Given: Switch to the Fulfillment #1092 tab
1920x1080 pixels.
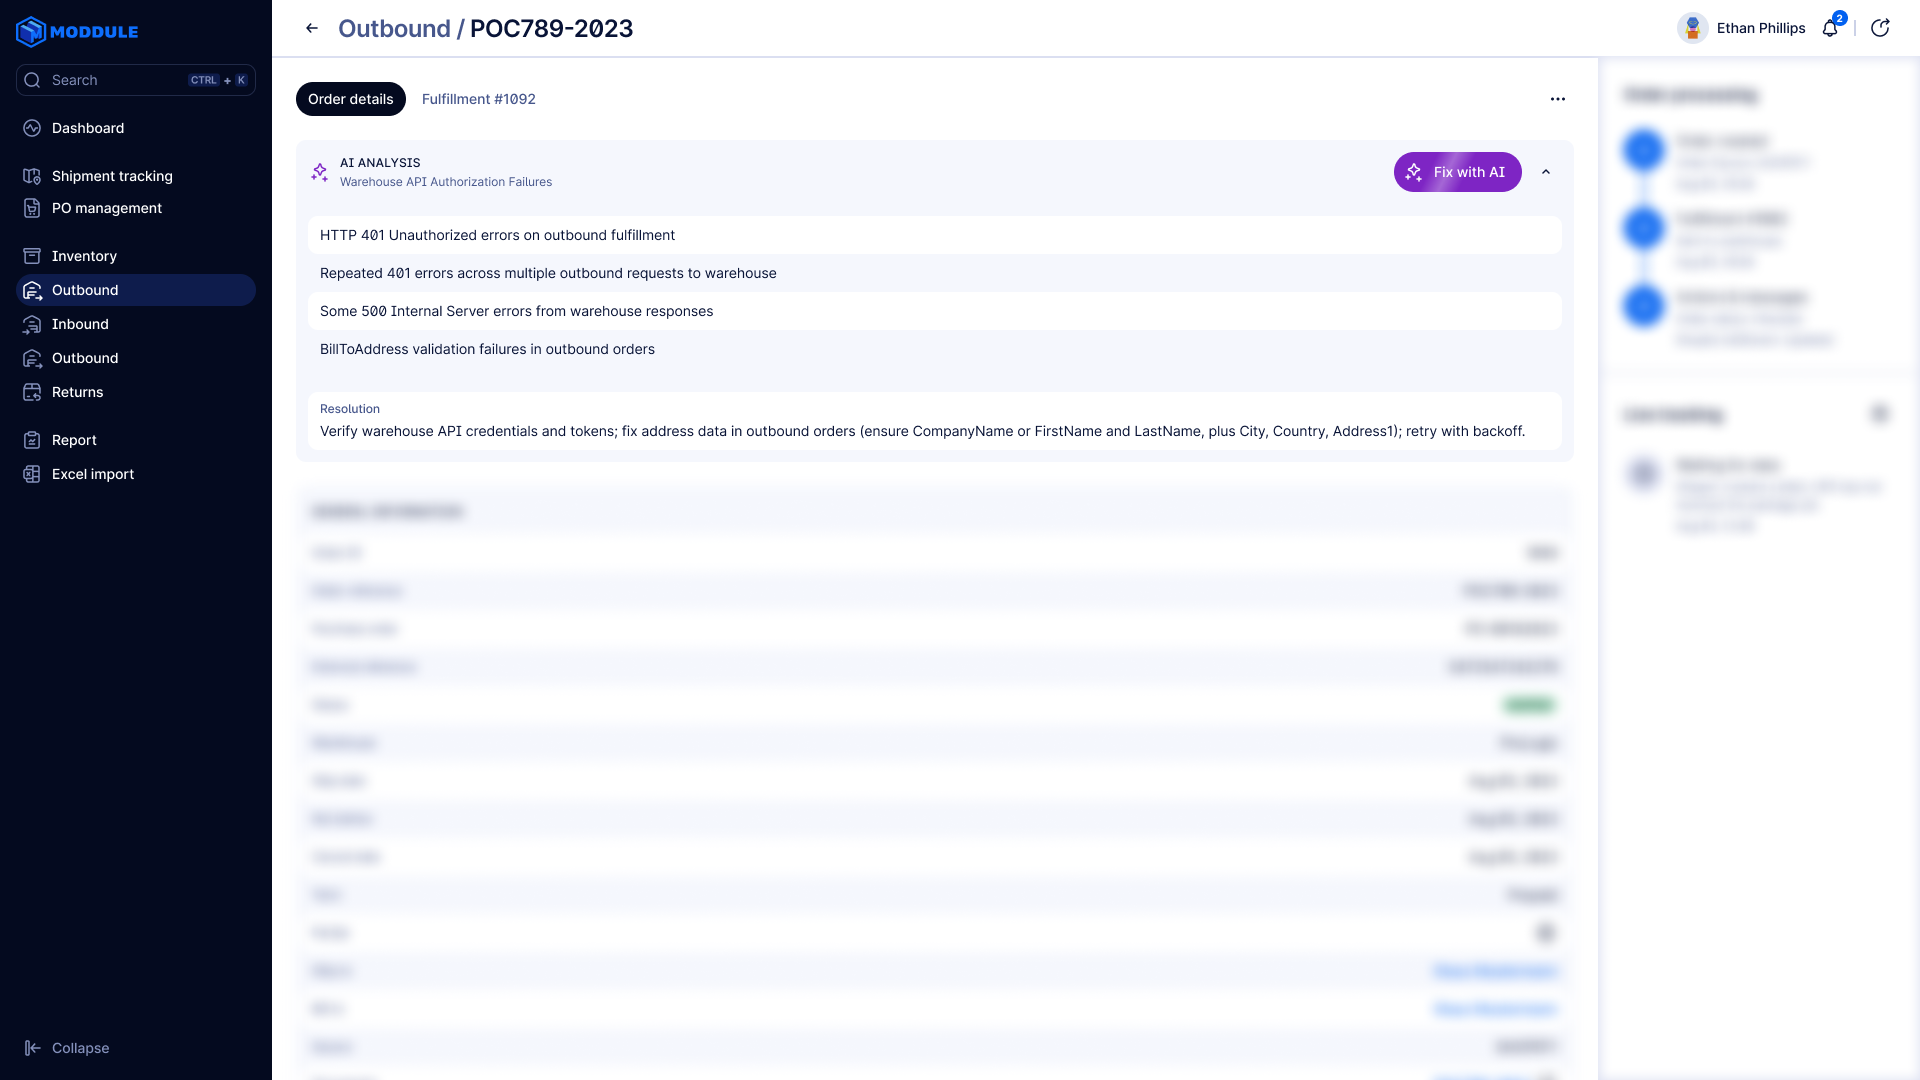Looking at the screenshot, I should 478,99.
